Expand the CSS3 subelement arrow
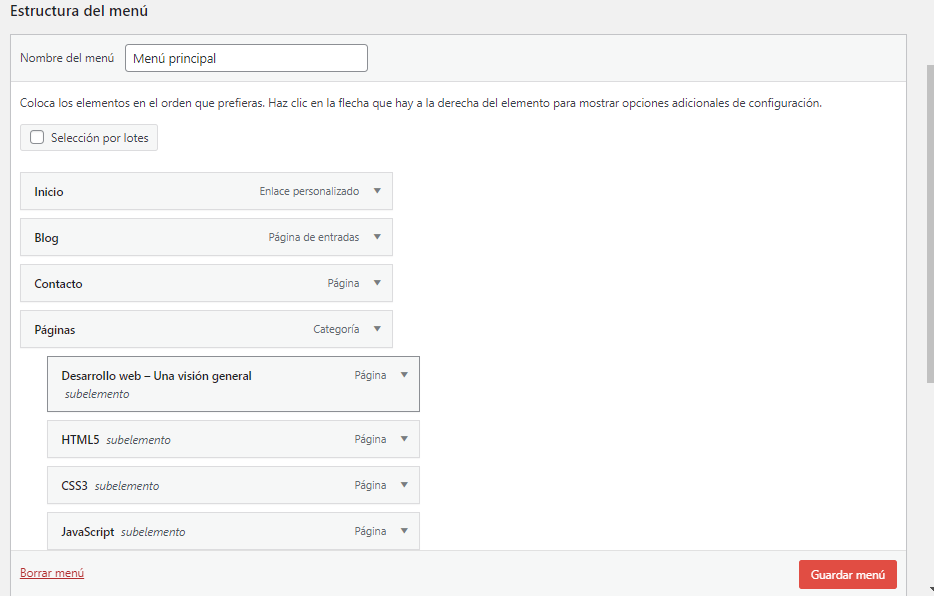Screen dimensions: 934x596 pyautogui.click(x=404, y=485)
